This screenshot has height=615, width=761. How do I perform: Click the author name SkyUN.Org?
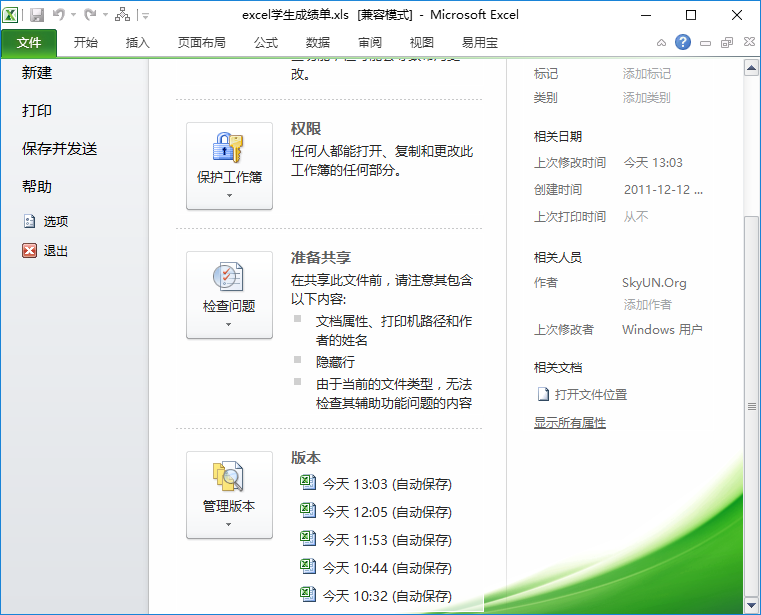tap(654, 283)
